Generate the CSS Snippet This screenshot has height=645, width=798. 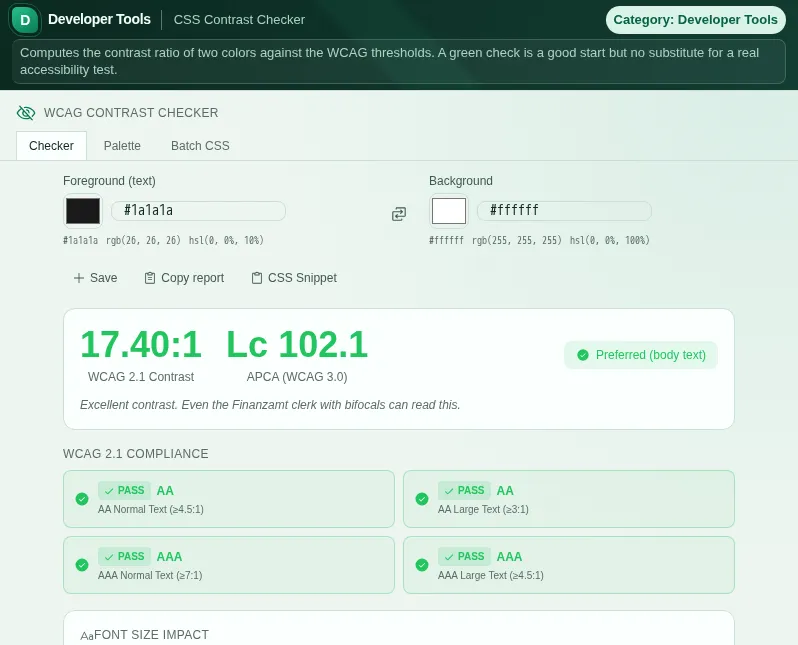pos(294,278)
